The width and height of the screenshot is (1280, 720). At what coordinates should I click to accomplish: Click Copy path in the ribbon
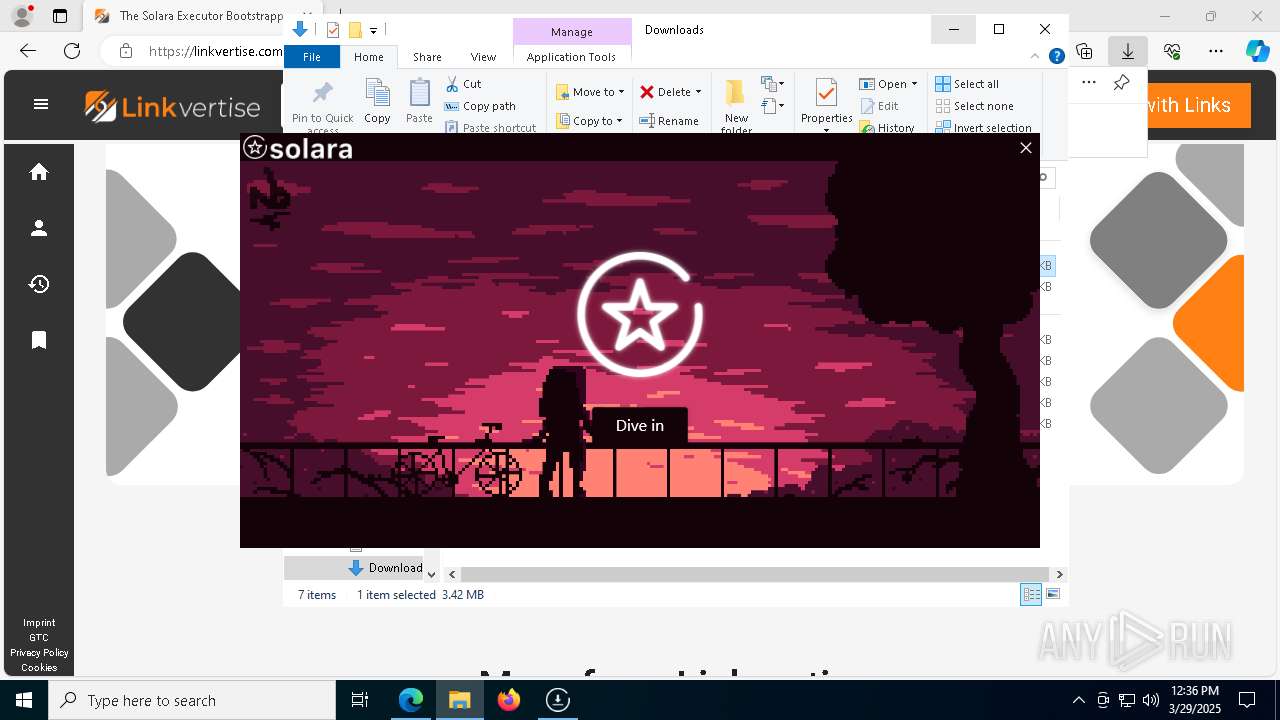pyautogui.click(x=480, y=106)
